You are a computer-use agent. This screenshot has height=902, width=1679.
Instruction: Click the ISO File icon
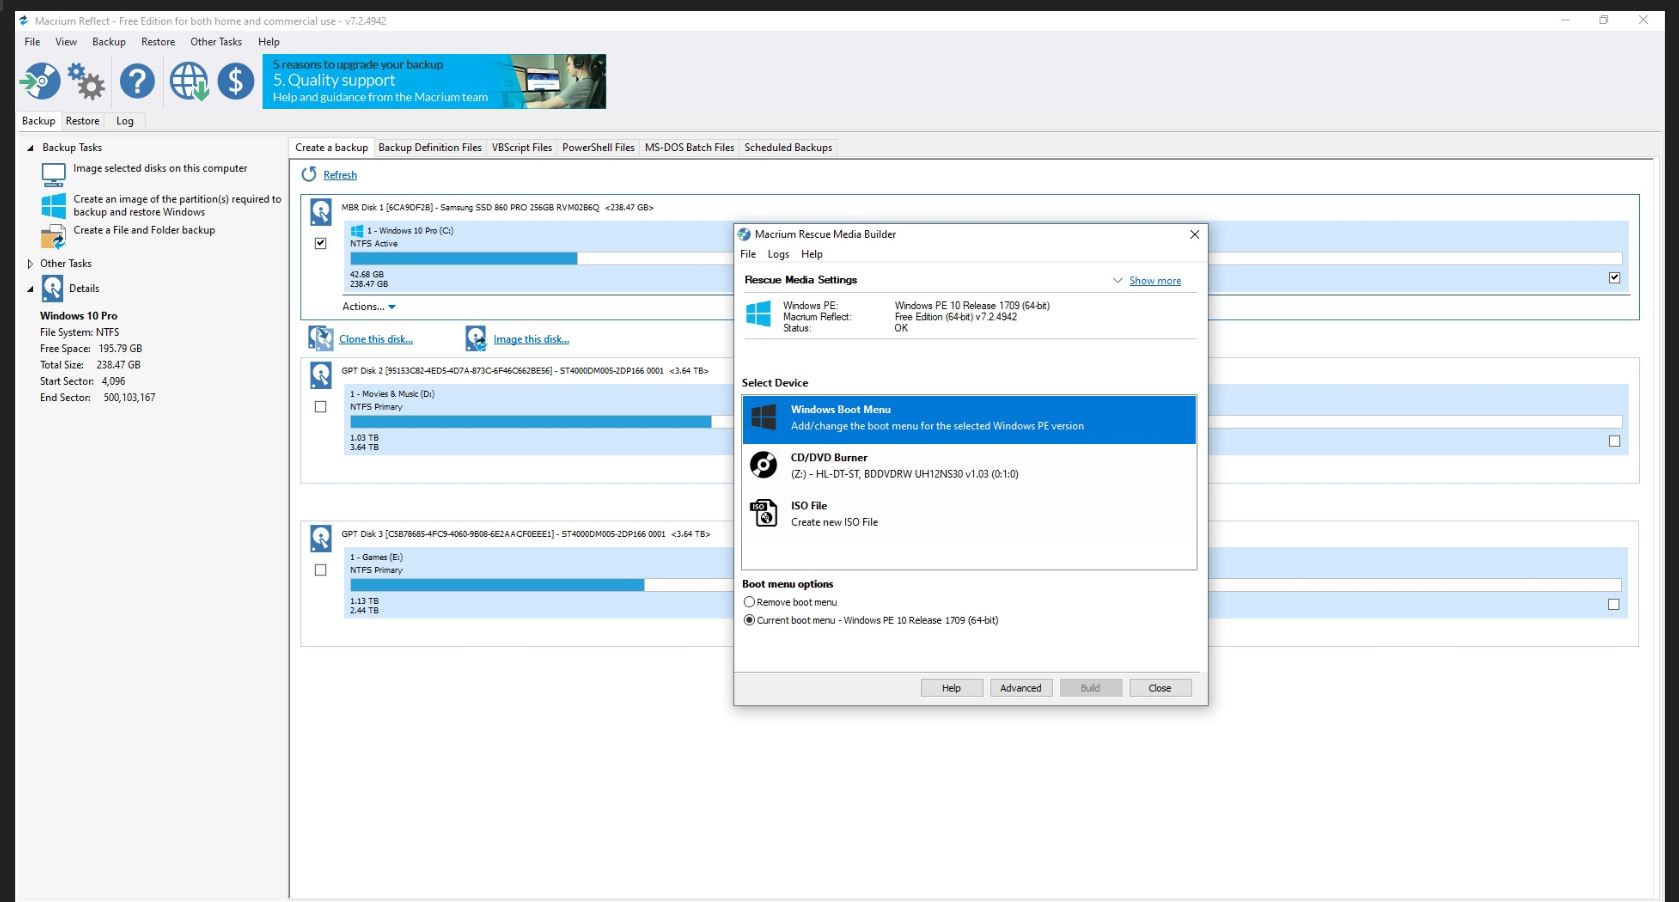pos(764,513)
